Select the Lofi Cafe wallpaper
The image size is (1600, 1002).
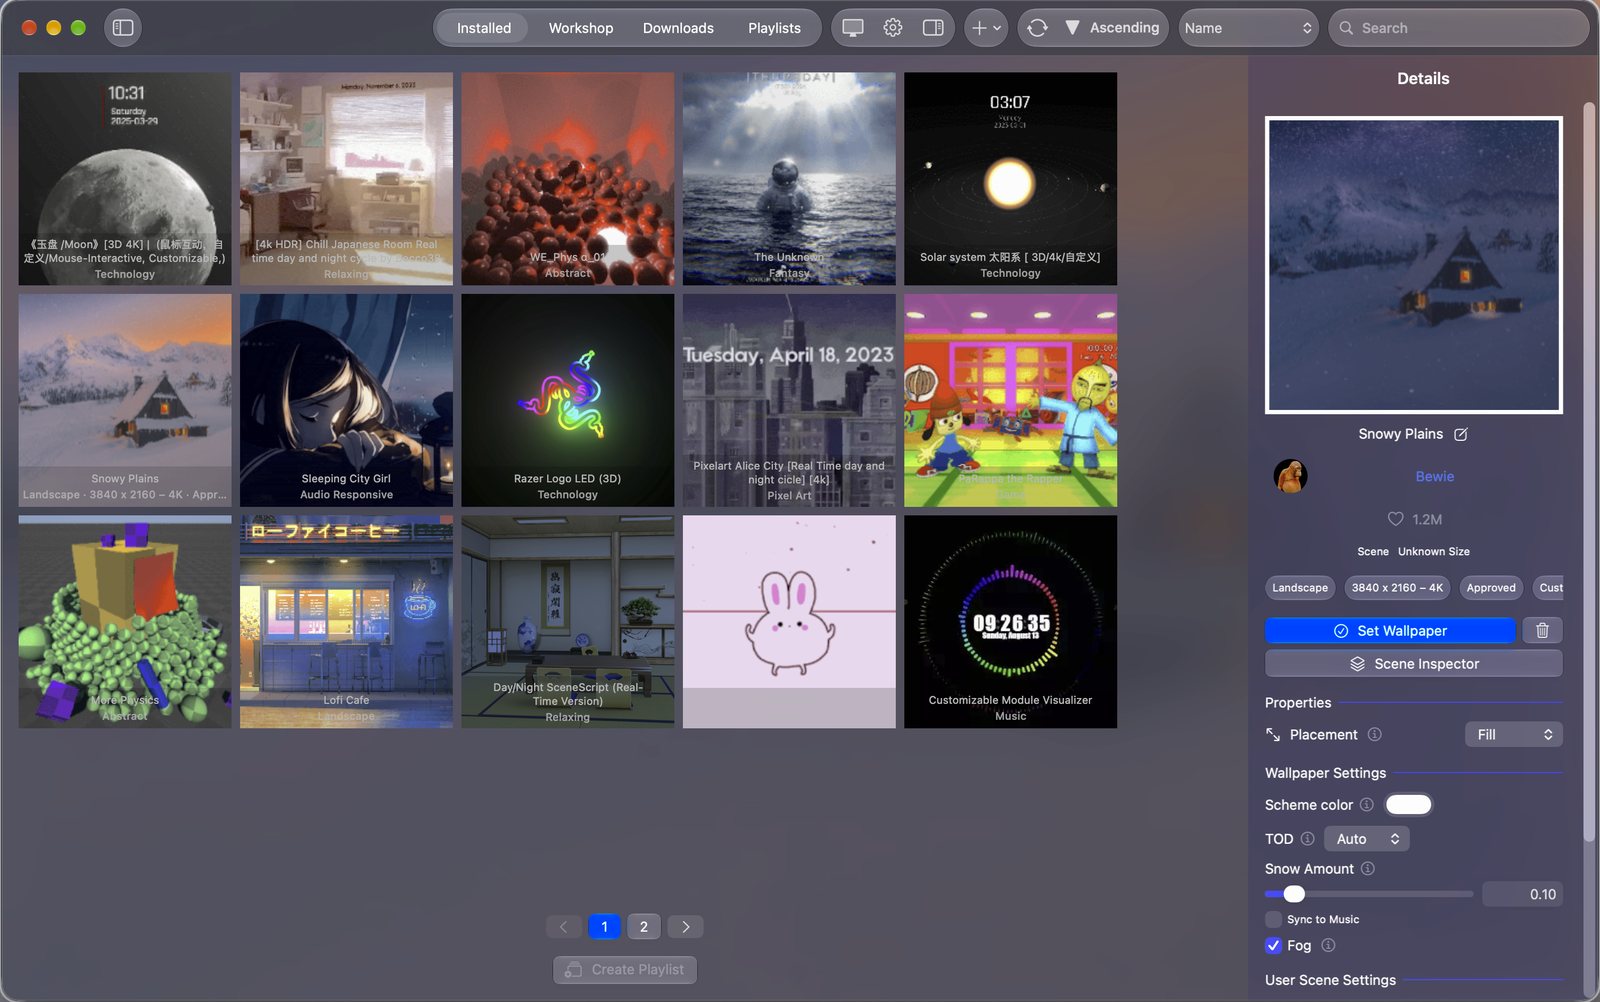[x=346, y=622]
